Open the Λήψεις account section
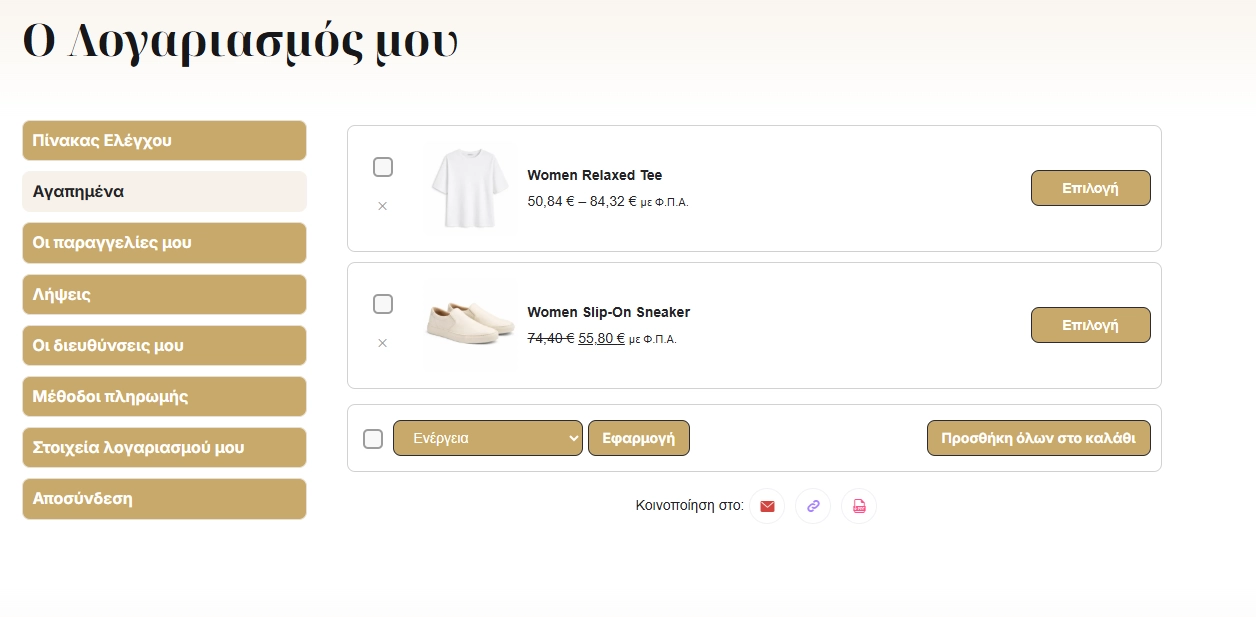 click(164, 294)
